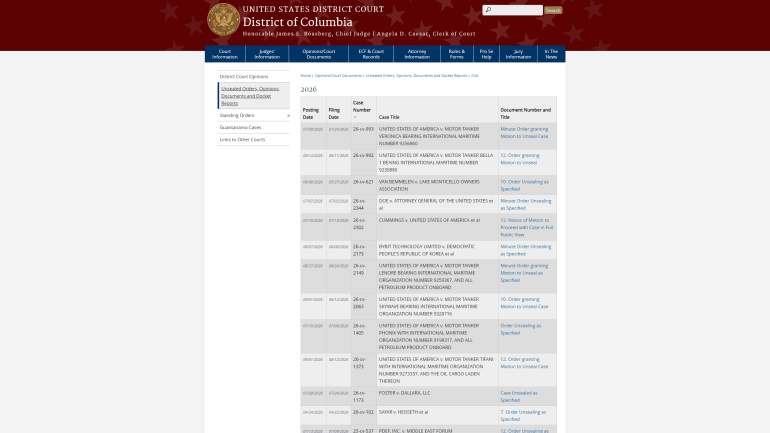Viewport: 770px width, 433px height.
Task: Open order 12 for MOTOR TANKER BELLA 1
Action: pyautogui.click(x=520, y=159)
